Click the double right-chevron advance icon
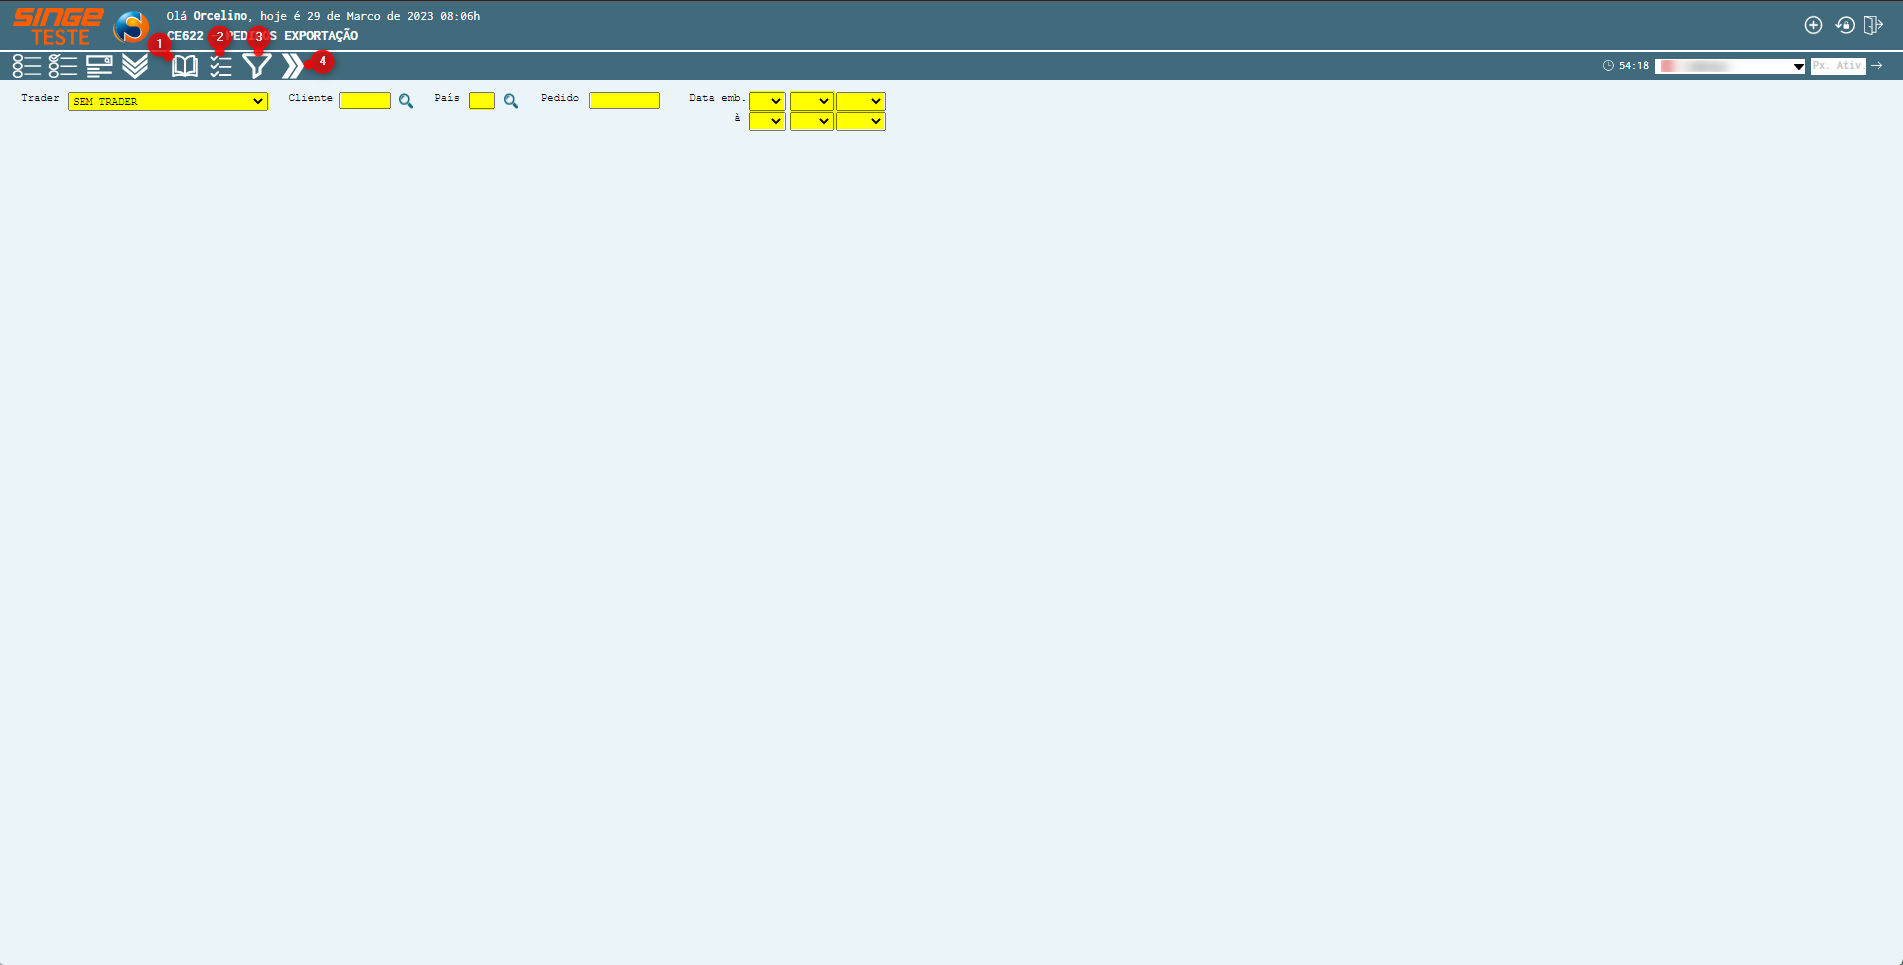The width and height of the screenshot is (1903, 965). coord(292,66)
